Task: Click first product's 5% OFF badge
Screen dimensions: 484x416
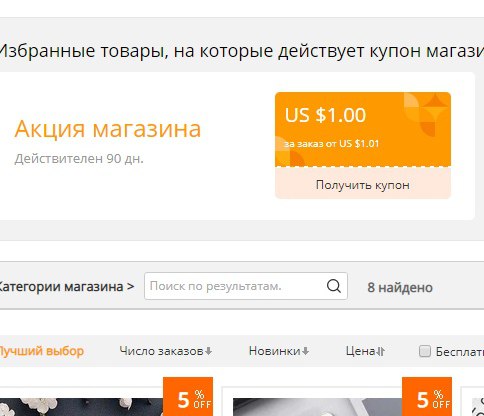Action: point(188,397)
